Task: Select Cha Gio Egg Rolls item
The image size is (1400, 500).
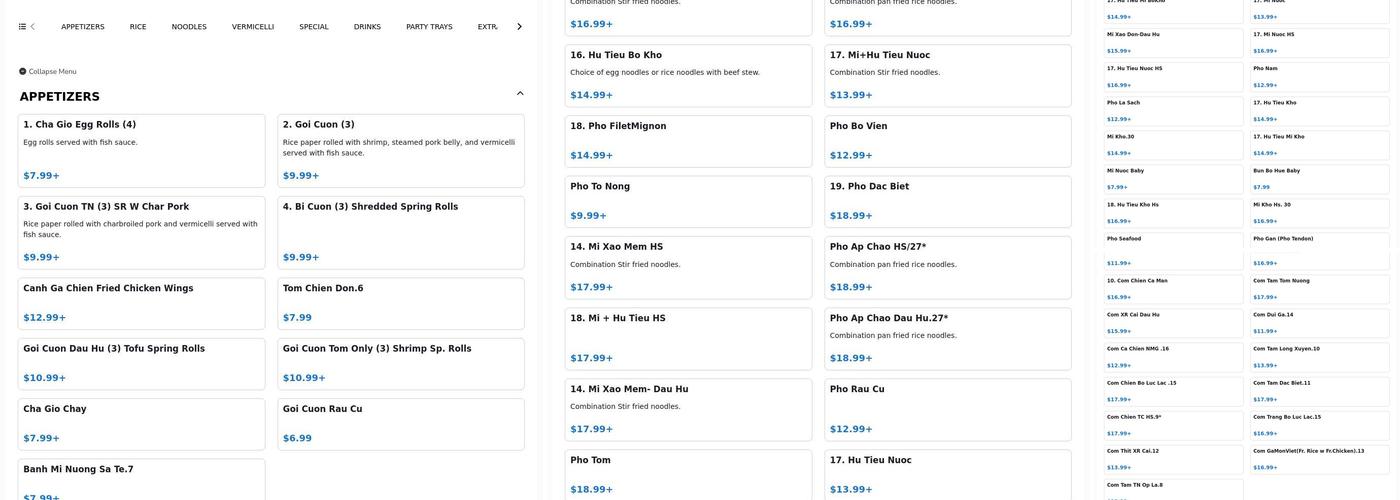Action: tap(141, 150)
